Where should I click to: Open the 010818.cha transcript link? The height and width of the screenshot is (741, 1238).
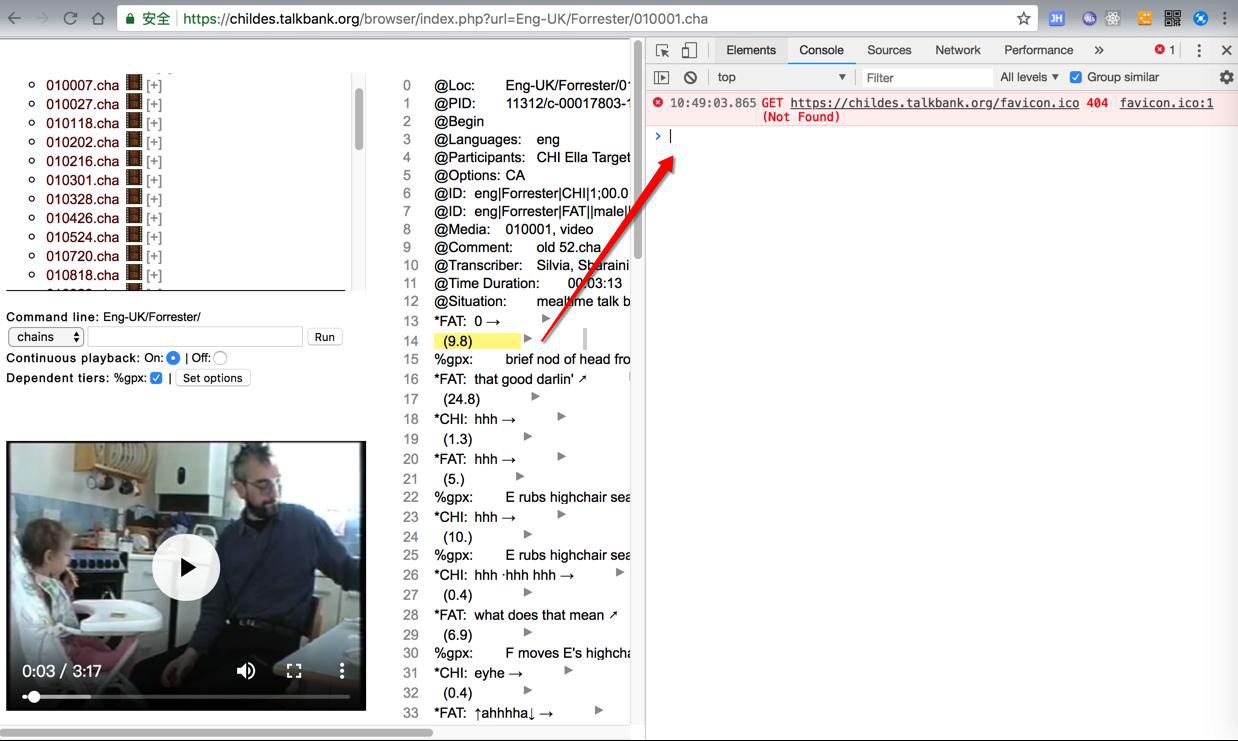pyautogui.click(x=82, y=275)
